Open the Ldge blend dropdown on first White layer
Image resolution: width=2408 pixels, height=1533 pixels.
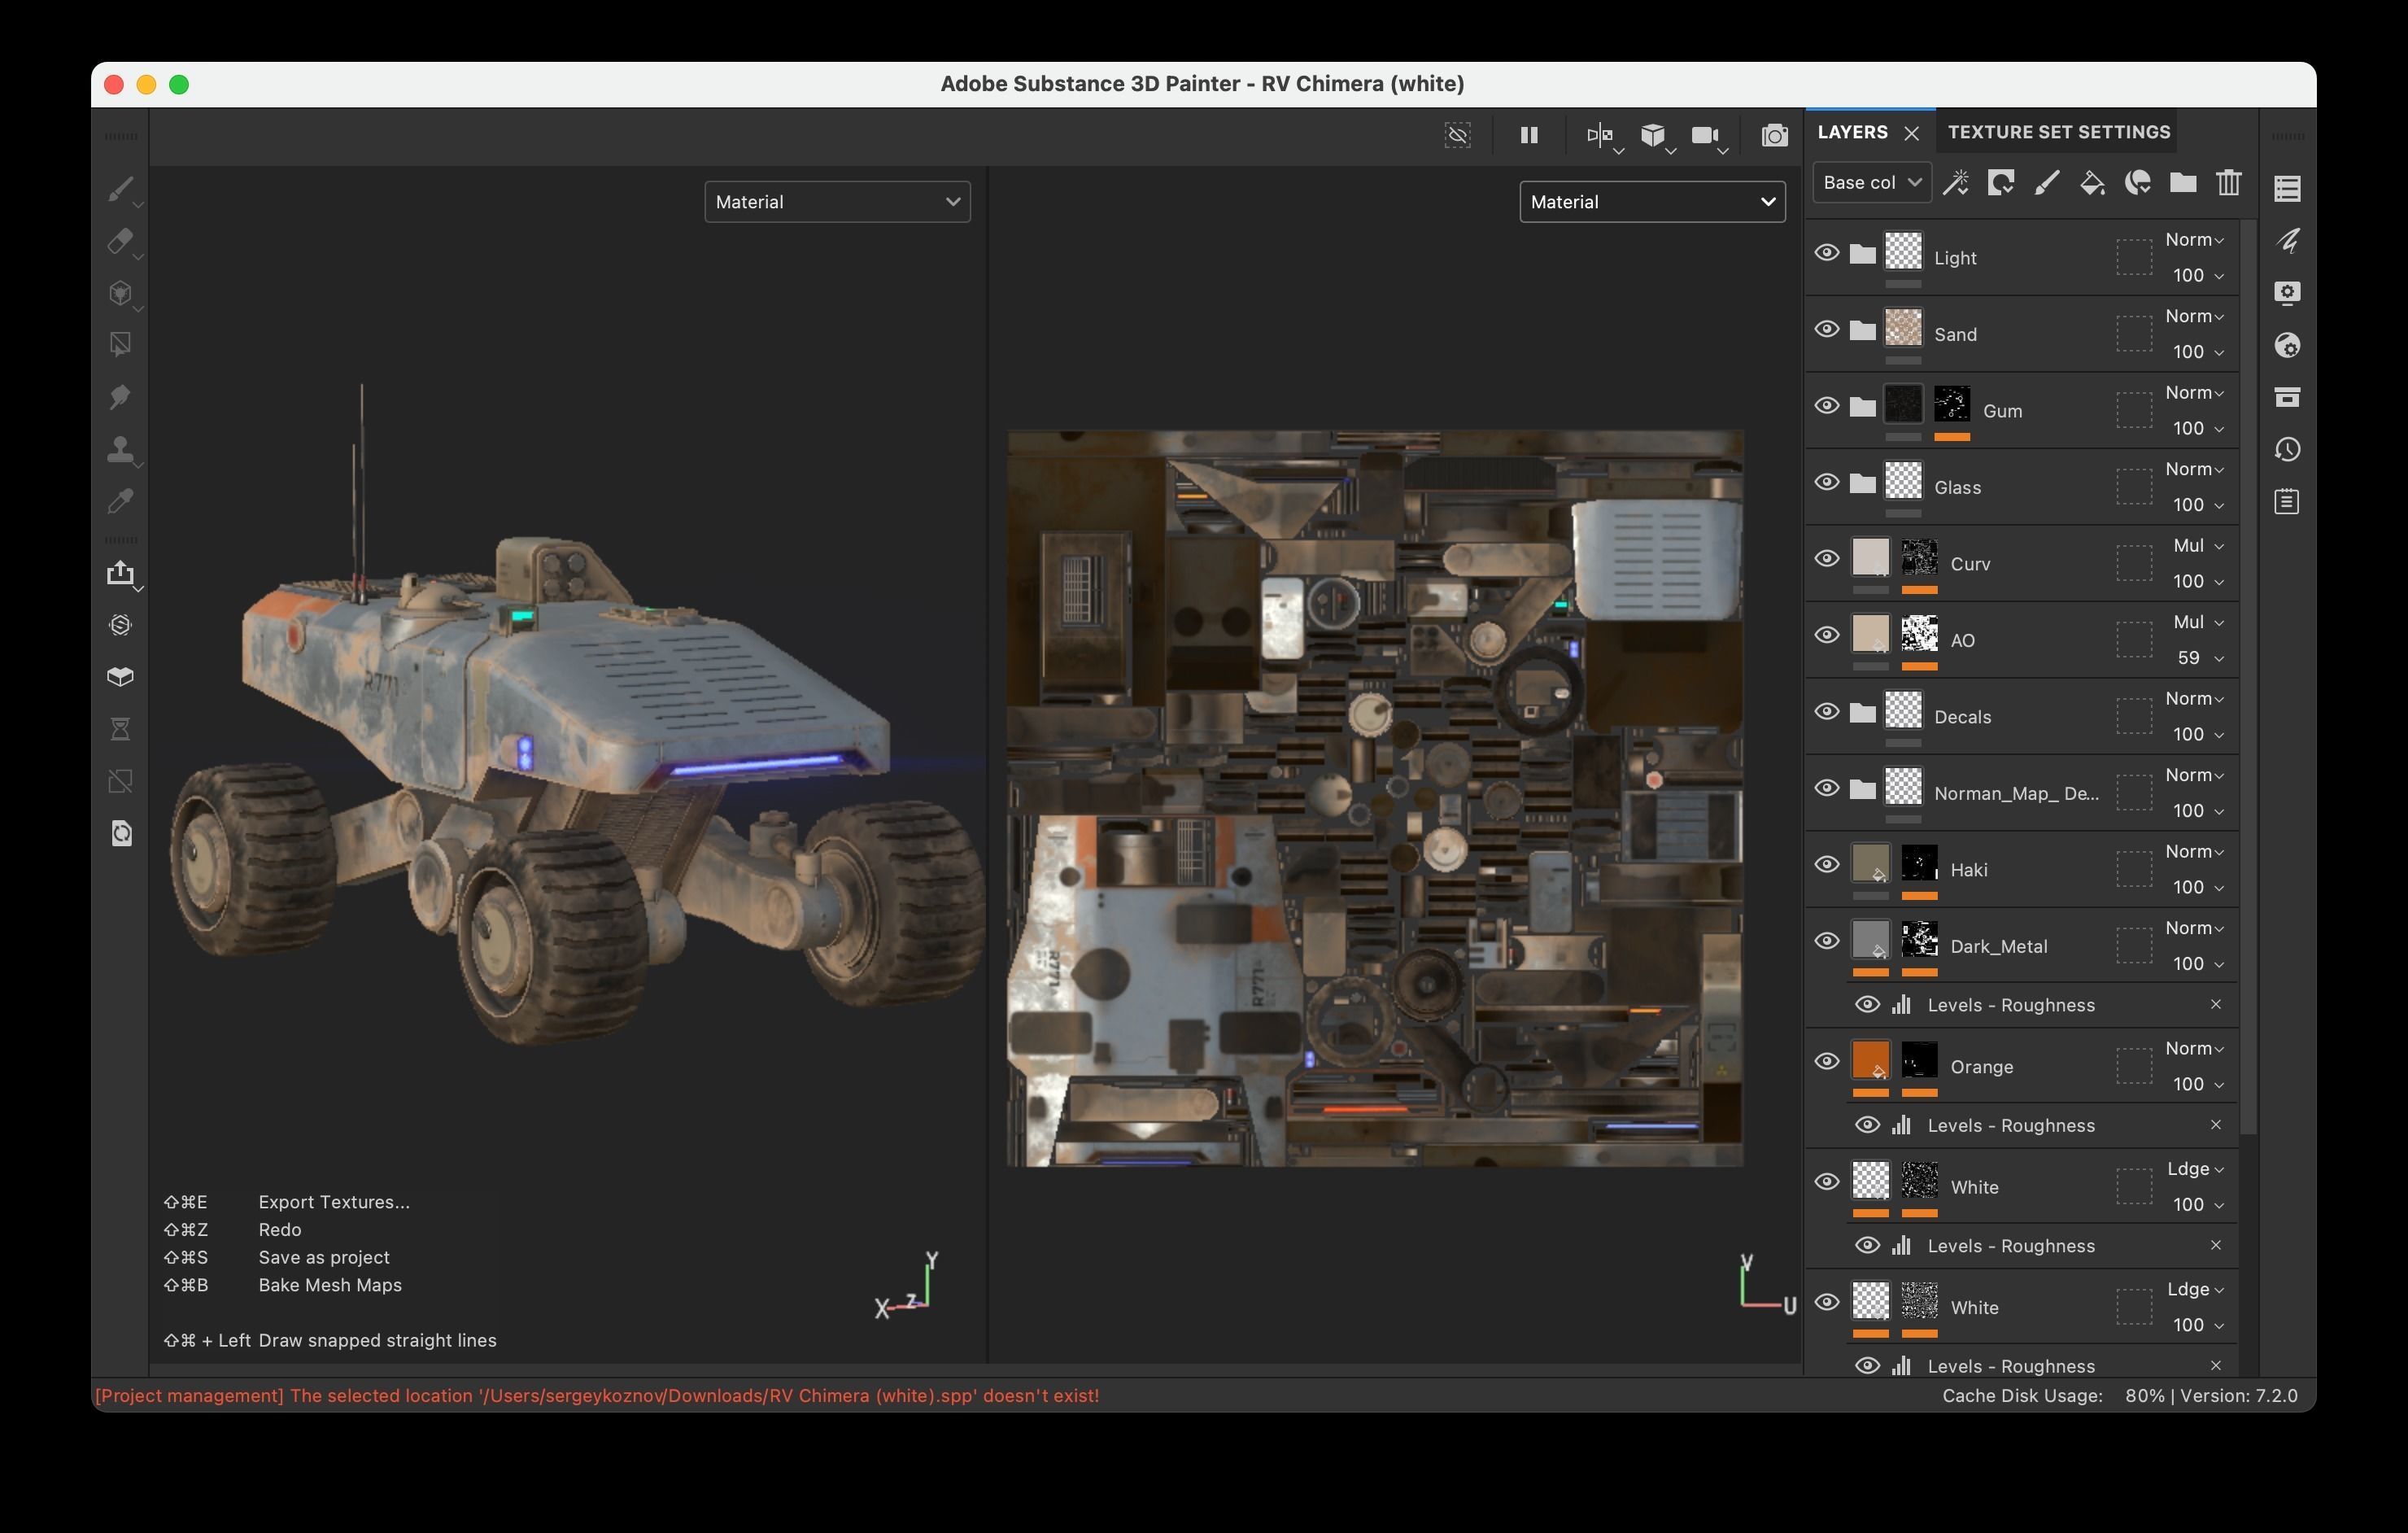(2195, 1169)
